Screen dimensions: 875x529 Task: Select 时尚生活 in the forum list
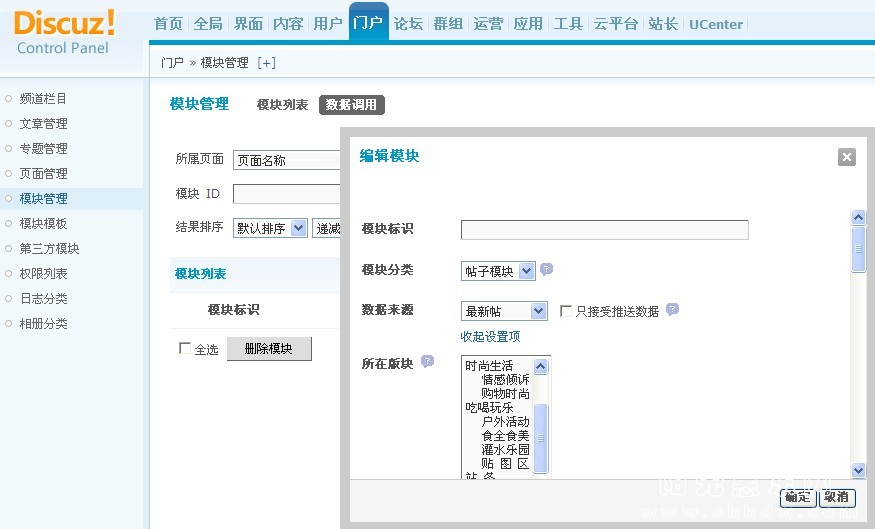pos(489,366)
